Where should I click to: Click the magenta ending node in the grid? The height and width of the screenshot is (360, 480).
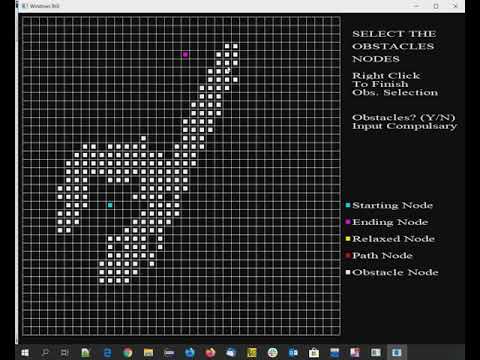[x=185, y=54]
